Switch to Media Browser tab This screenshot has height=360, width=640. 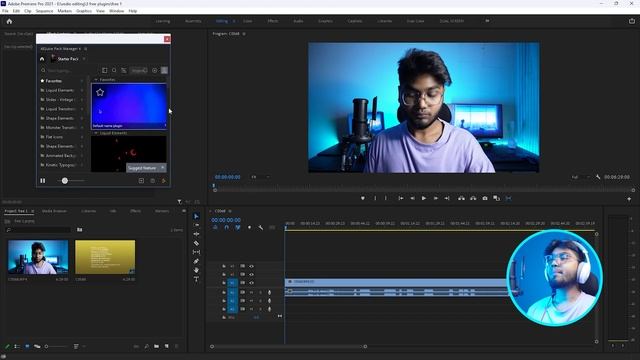pyautogui.click(x=54, y=211)
